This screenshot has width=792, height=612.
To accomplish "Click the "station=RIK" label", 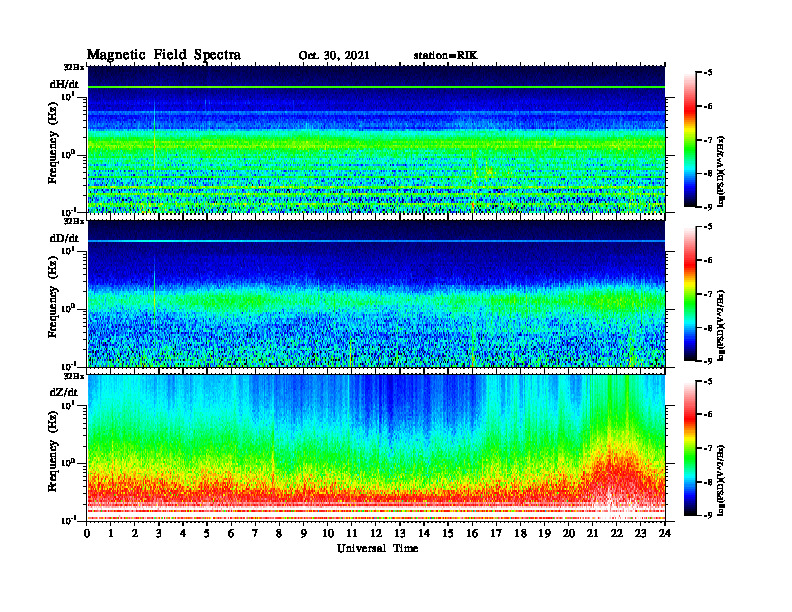I will pos(445,56).
